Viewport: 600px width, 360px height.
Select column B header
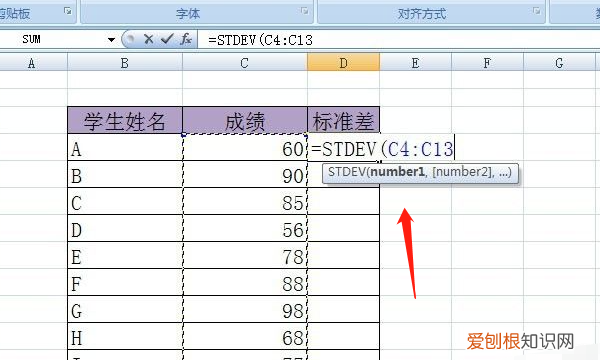tap(125, 62)
